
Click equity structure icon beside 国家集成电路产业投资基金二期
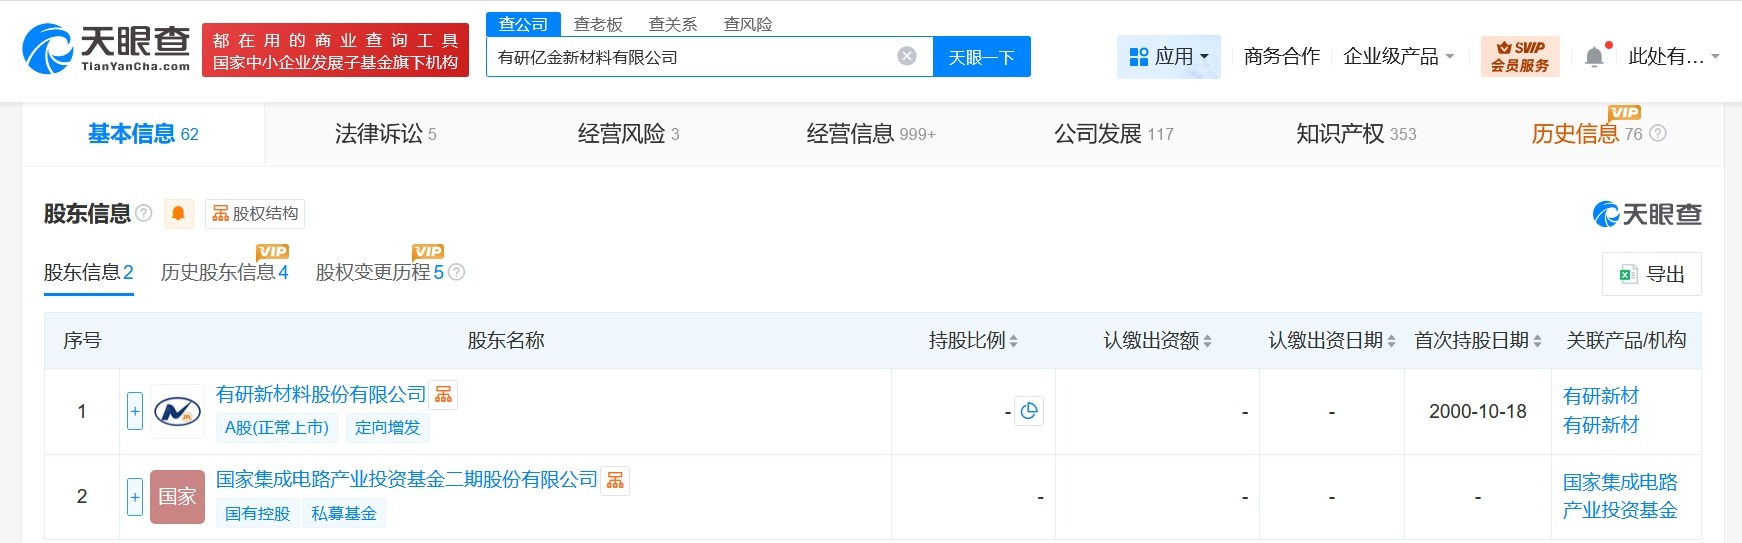tap(615, 480)
